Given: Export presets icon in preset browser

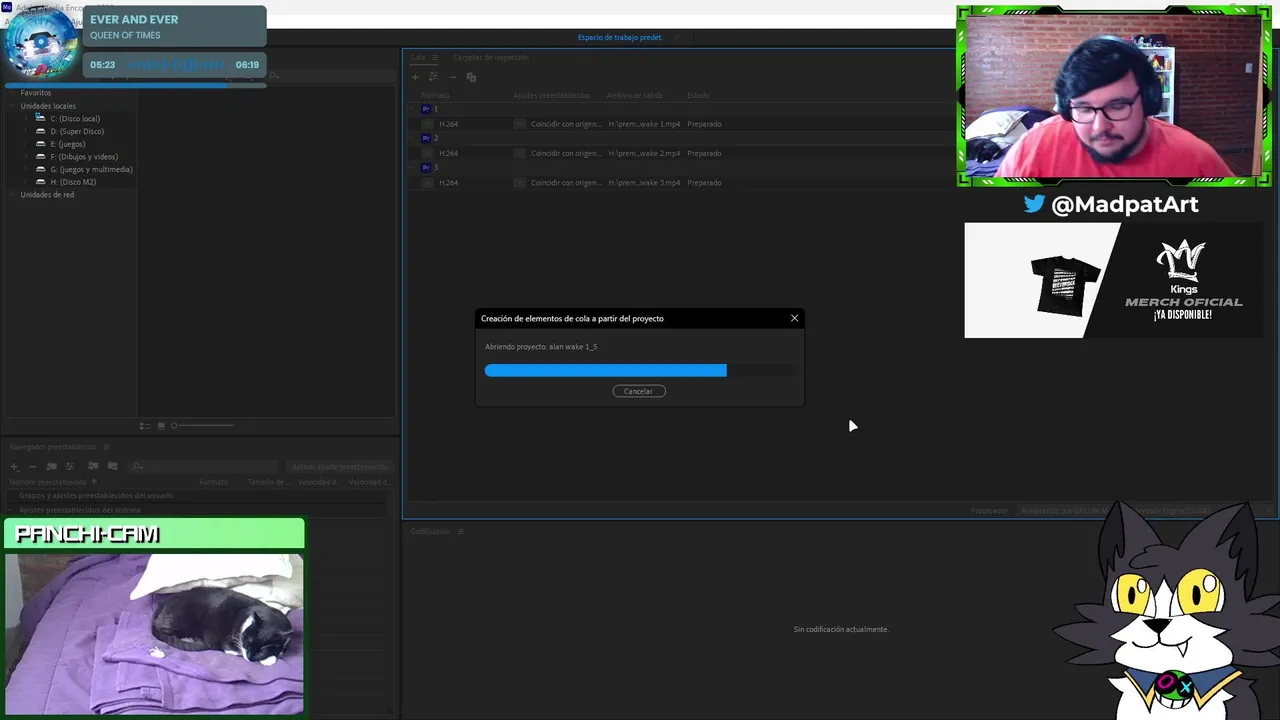Looking at the screenshot, I should pyautogui.click(x=112, y=466).
